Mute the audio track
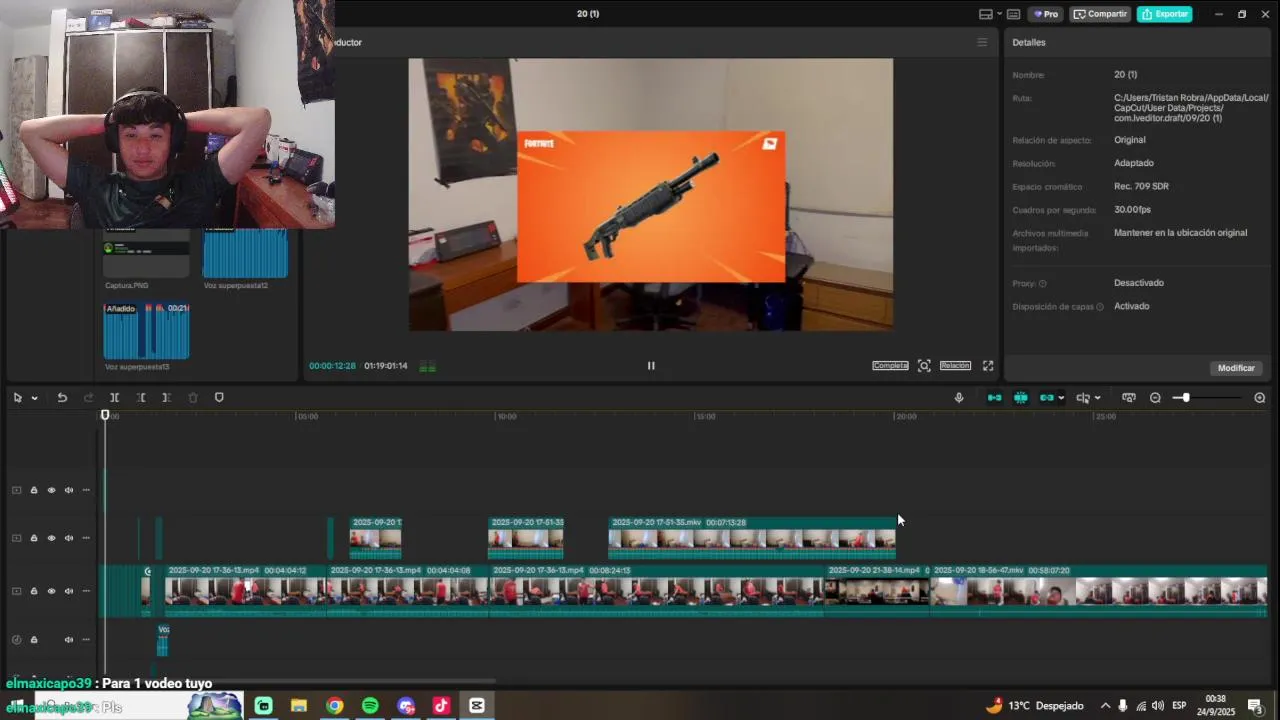1280x720 pixels. click(x=69, y=640)
